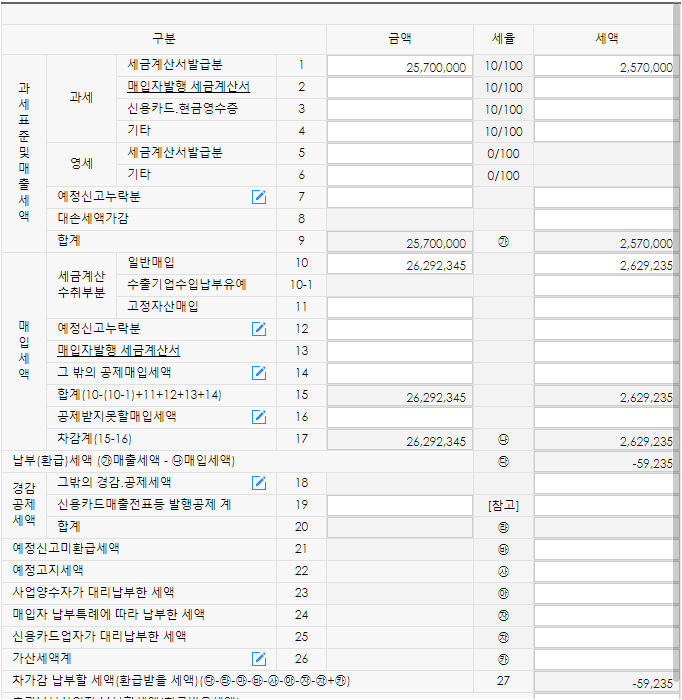The image size is (682, 700).
Task: Open edit icon next to 그 밖의 공제매입세액
Action: 259,373
